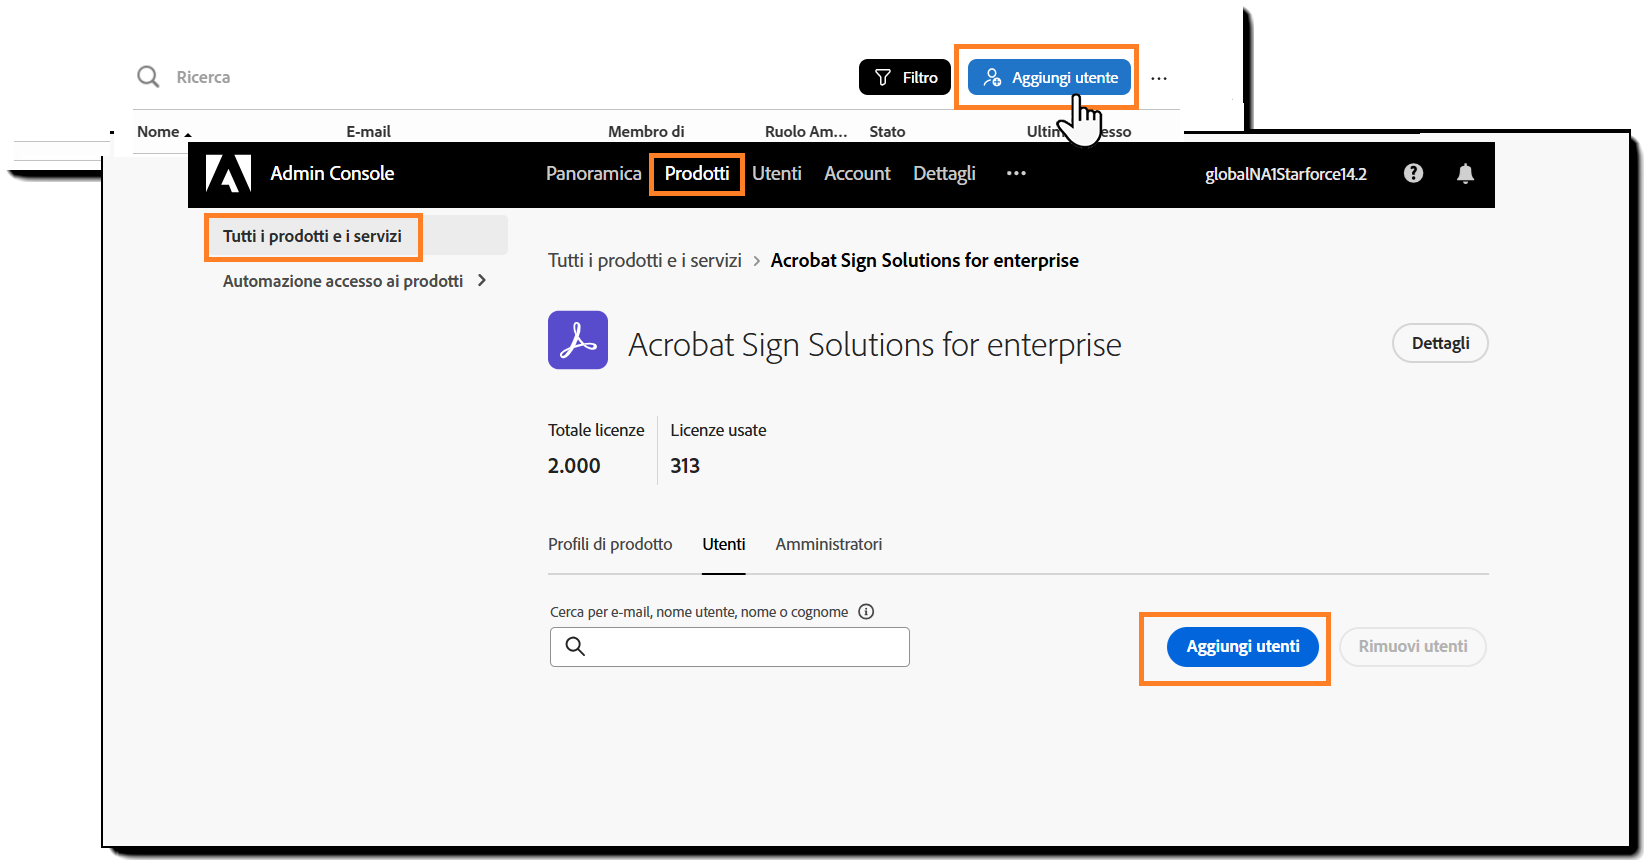The height and width of the screenshot is (860, 1644).
Task: Click the Aggiungi utenti button
Action: 1243,647
